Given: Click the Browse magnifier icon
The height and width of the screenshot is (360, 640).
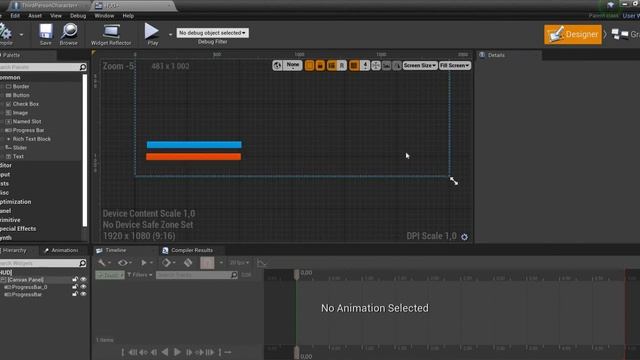Looking at the screenshot, I should click(x=69, y=31).
